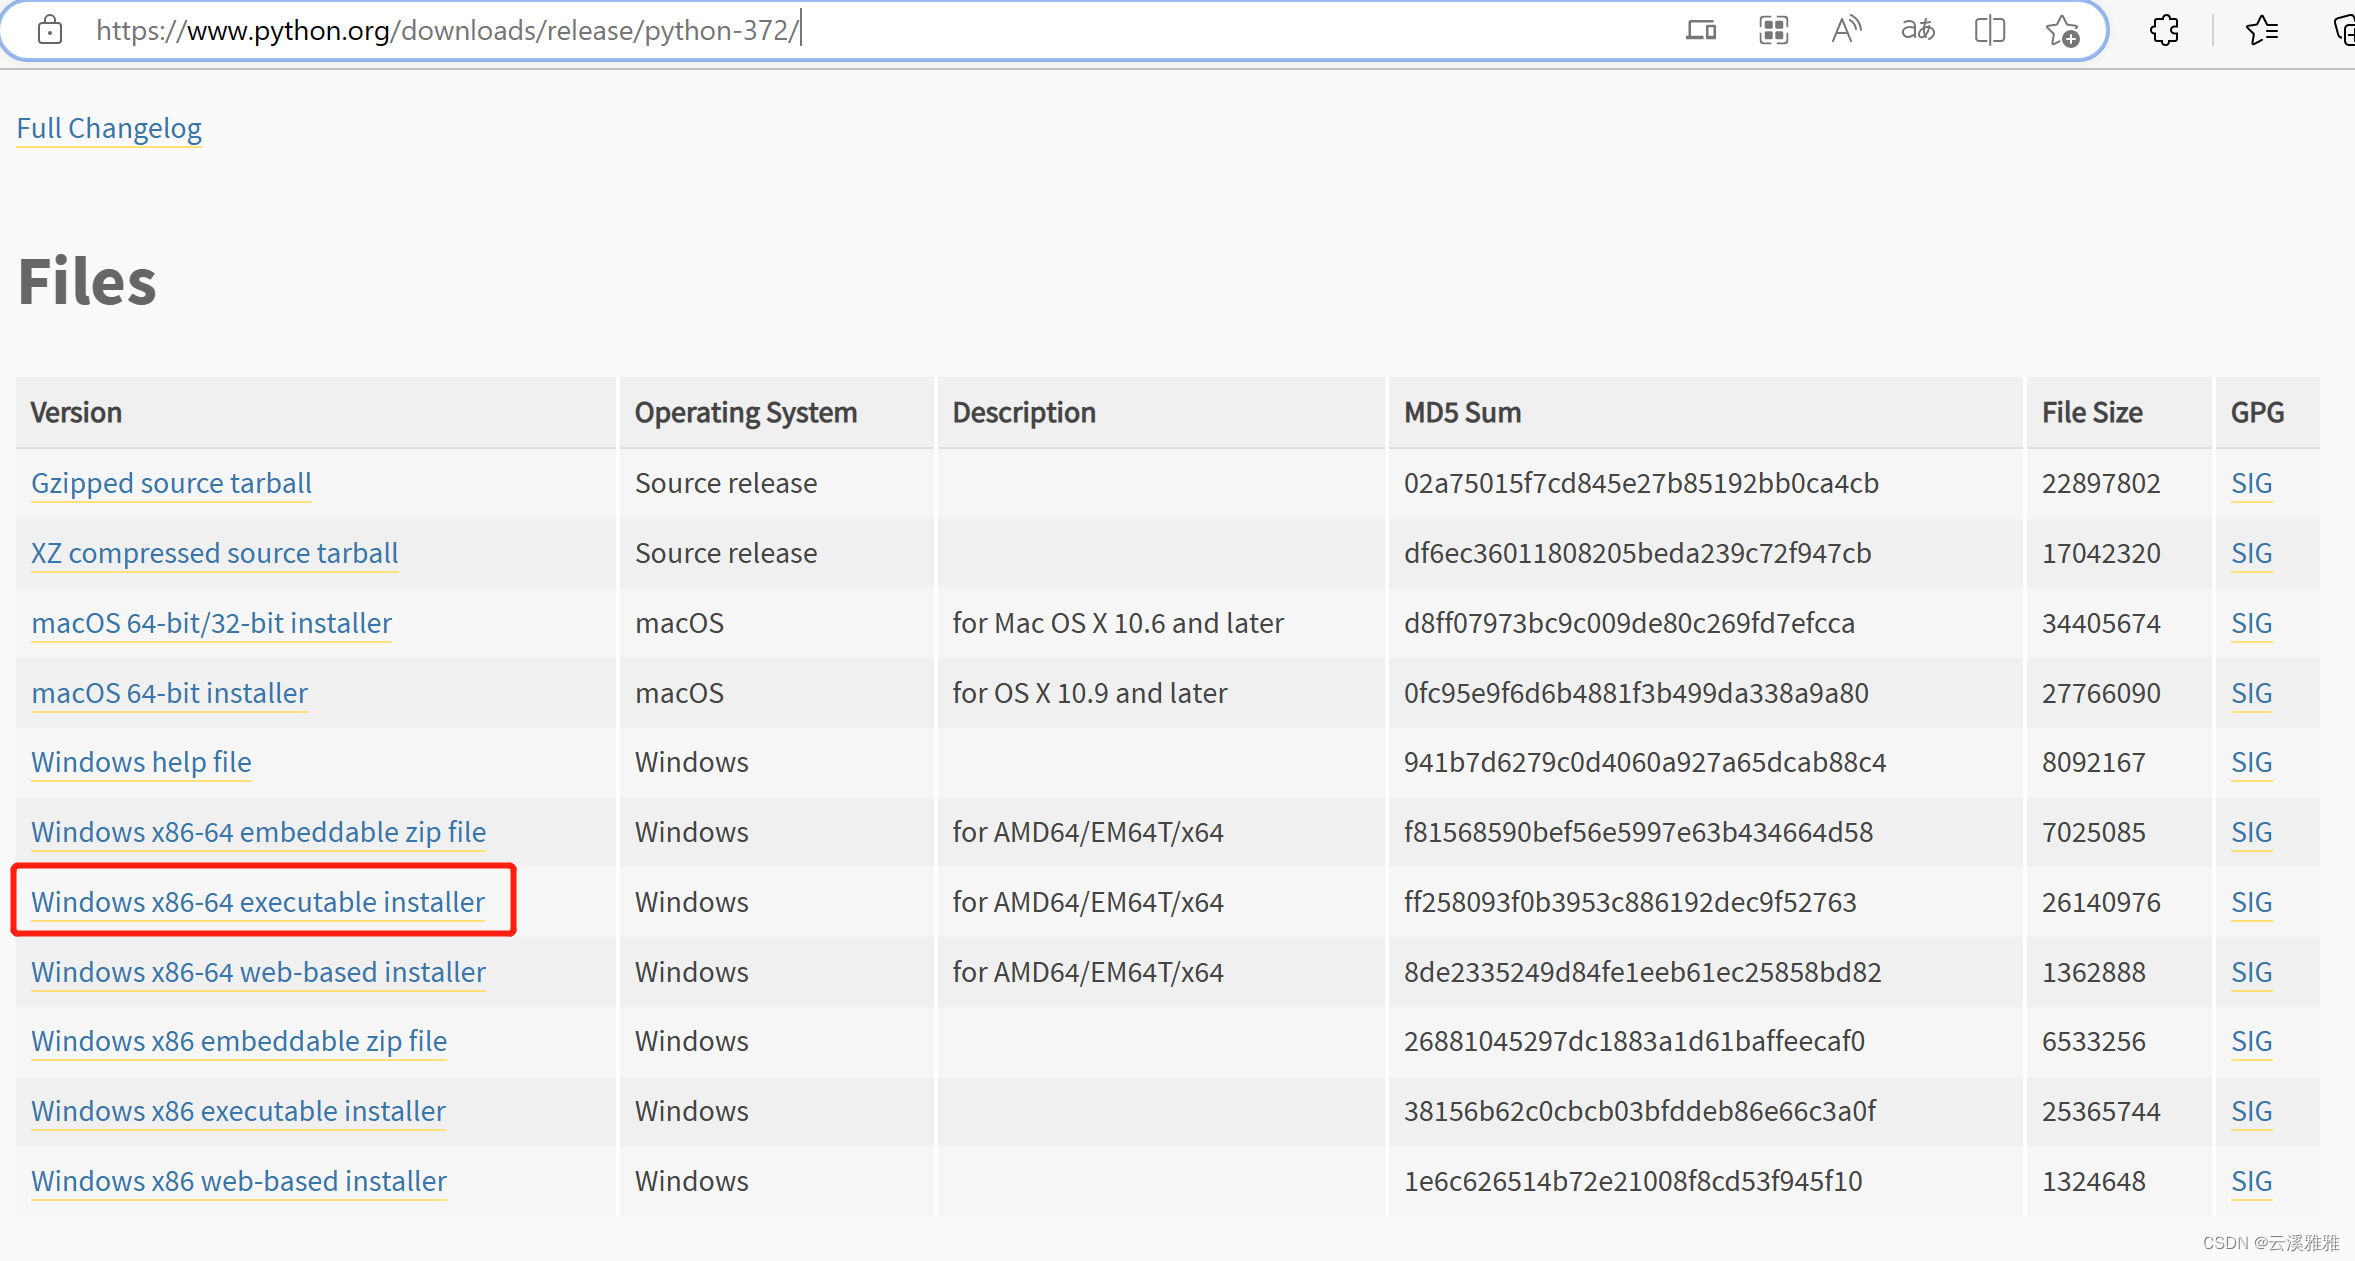Click SIG link for XZ compressed tarball
The image size is (2355, 1261).
pos(2251,553)
